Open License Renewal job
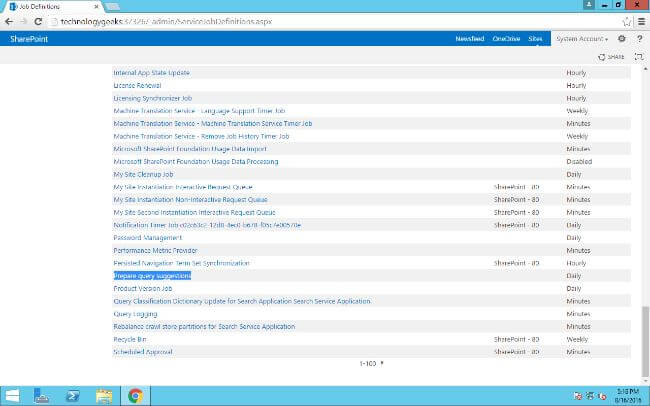 point(137,85)
